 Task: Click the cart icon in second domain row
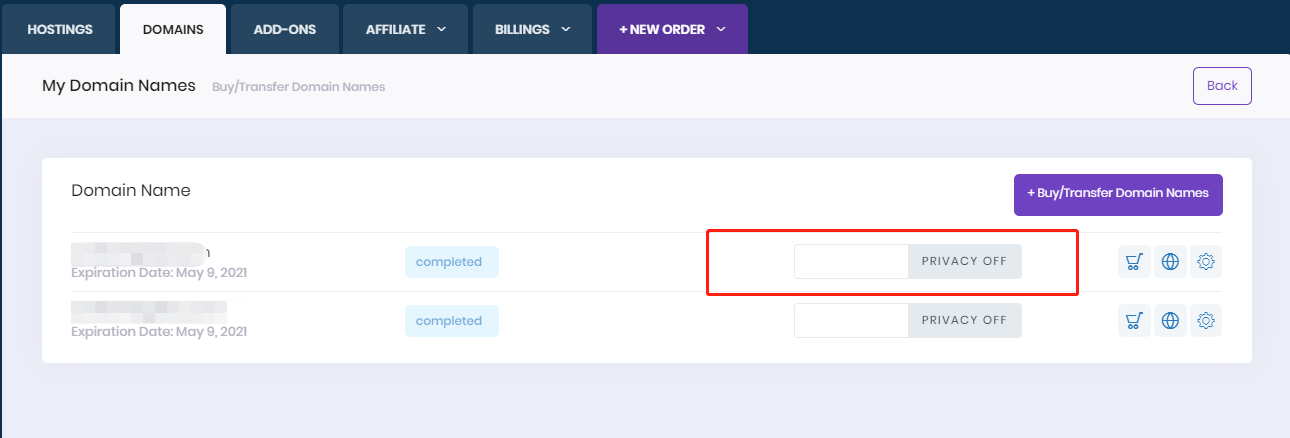click(x=1134, y=321)
